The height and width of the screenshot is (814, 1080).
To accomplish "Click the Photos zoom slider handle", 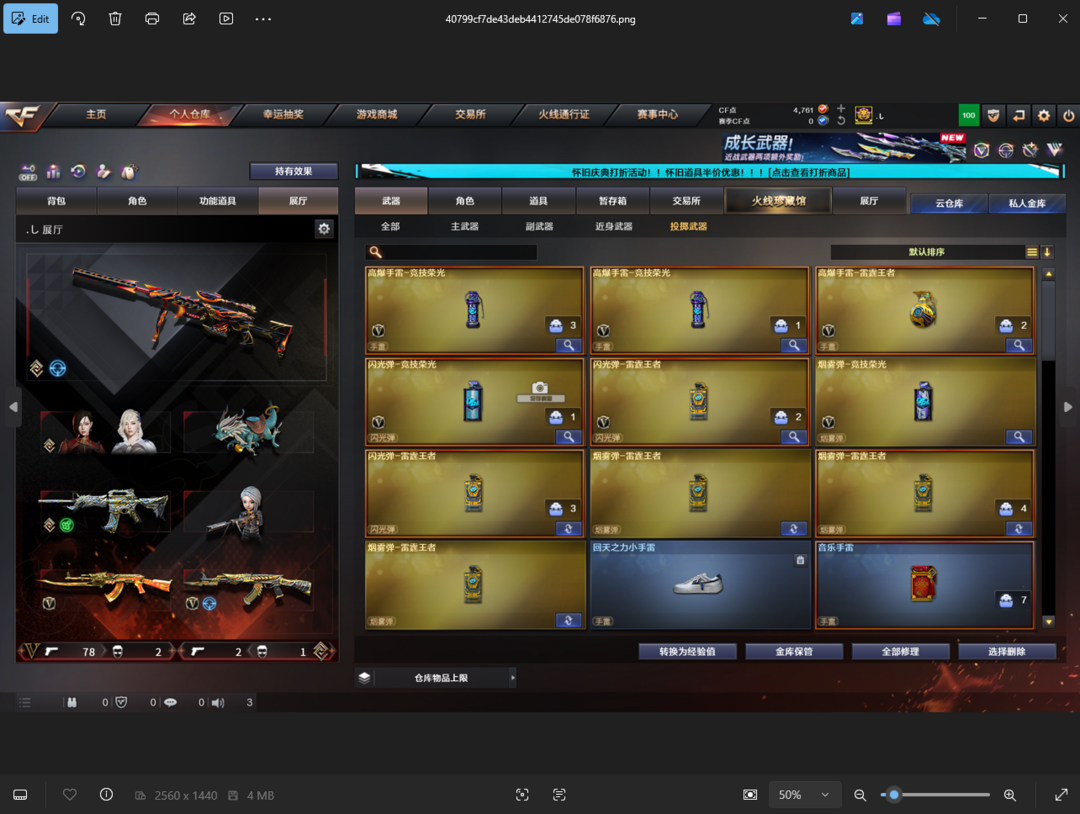I will pyautogui.click(x=894, y=795).
